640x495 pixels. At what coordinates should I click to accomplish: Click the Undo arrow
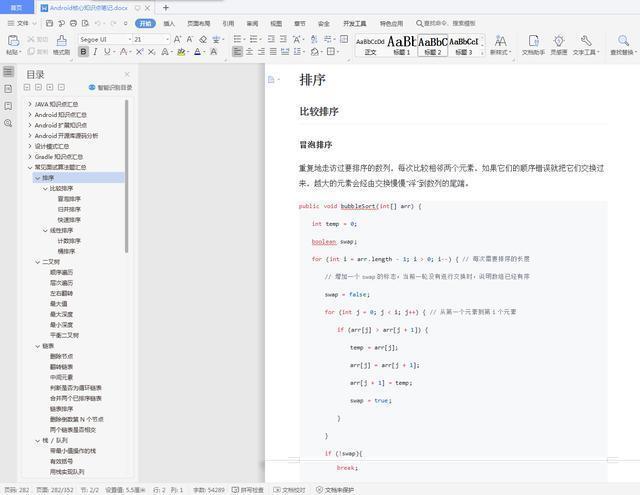98,23
